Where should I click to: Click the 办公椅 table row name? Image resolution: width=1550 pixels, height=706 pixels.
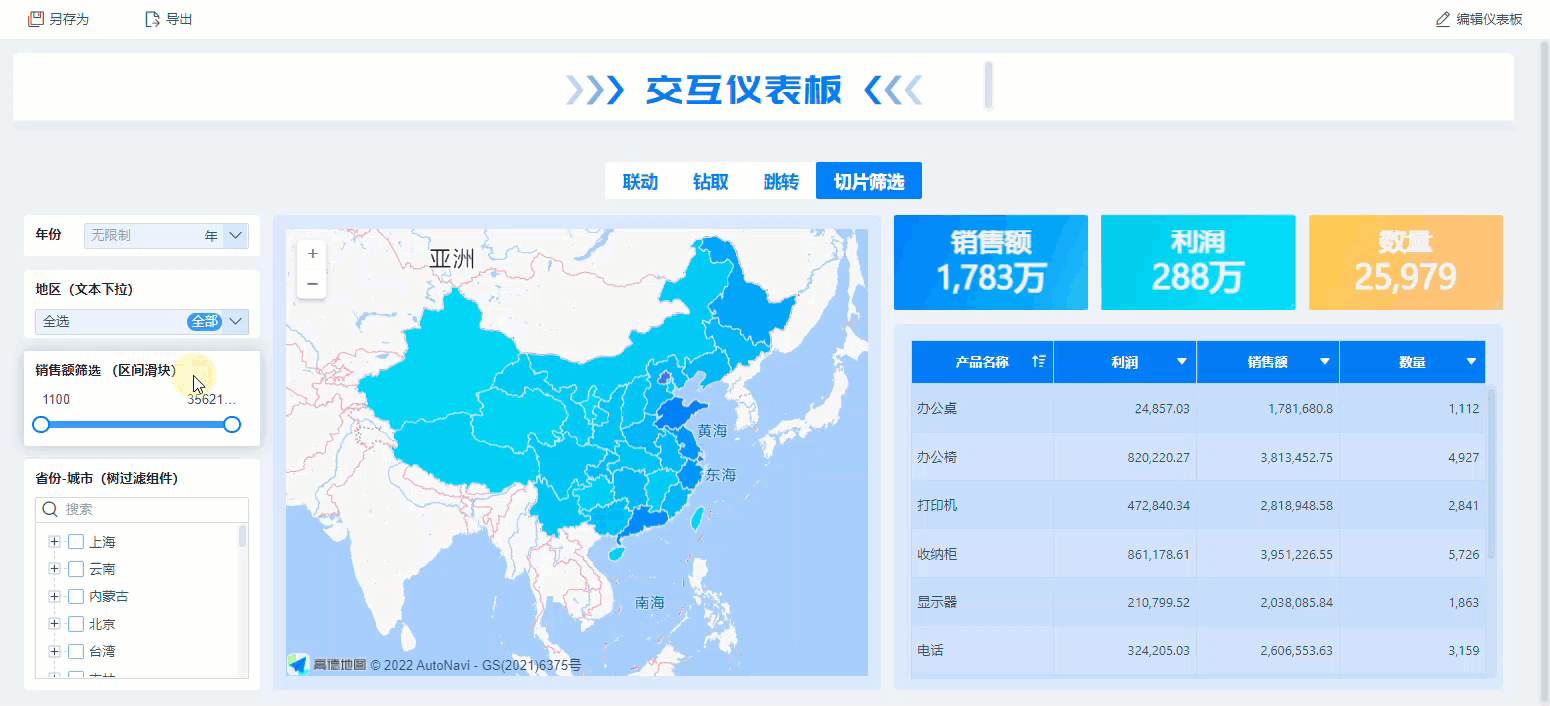coord(937,457)
